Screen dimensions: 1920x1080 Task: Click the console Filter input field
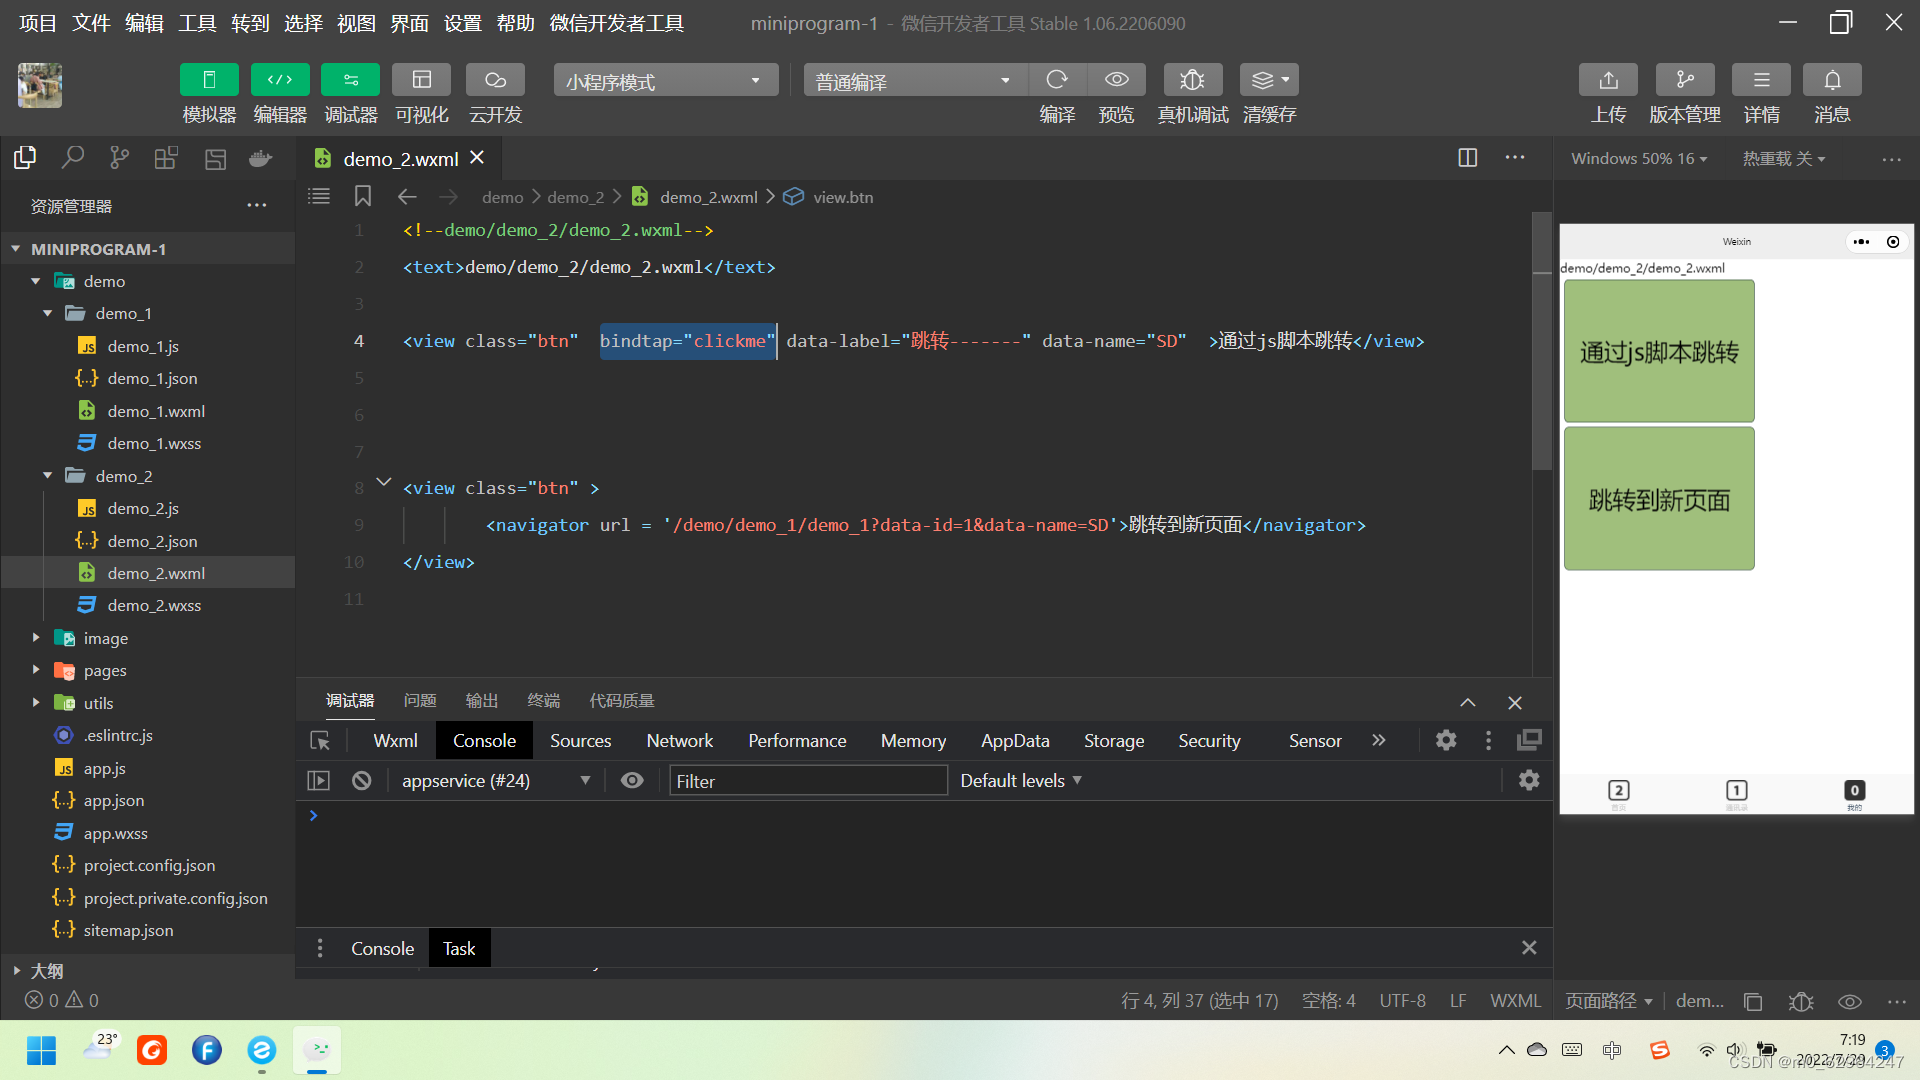click(x=808, y=781)
